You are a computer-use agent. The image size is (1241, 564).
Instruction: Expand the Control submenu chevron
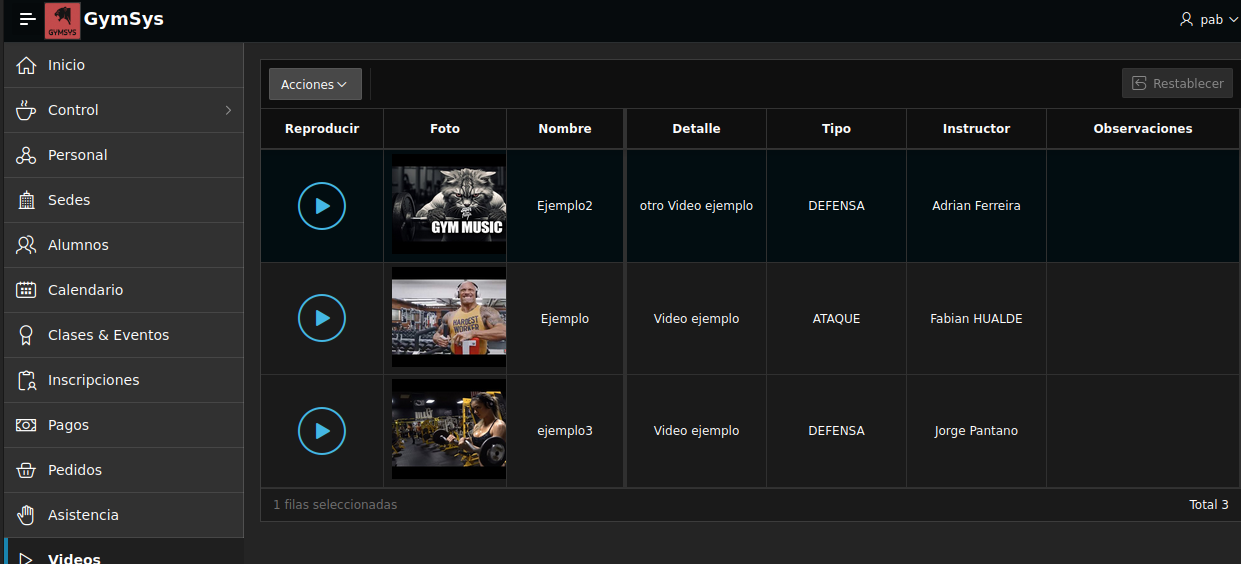pos(228,110)
